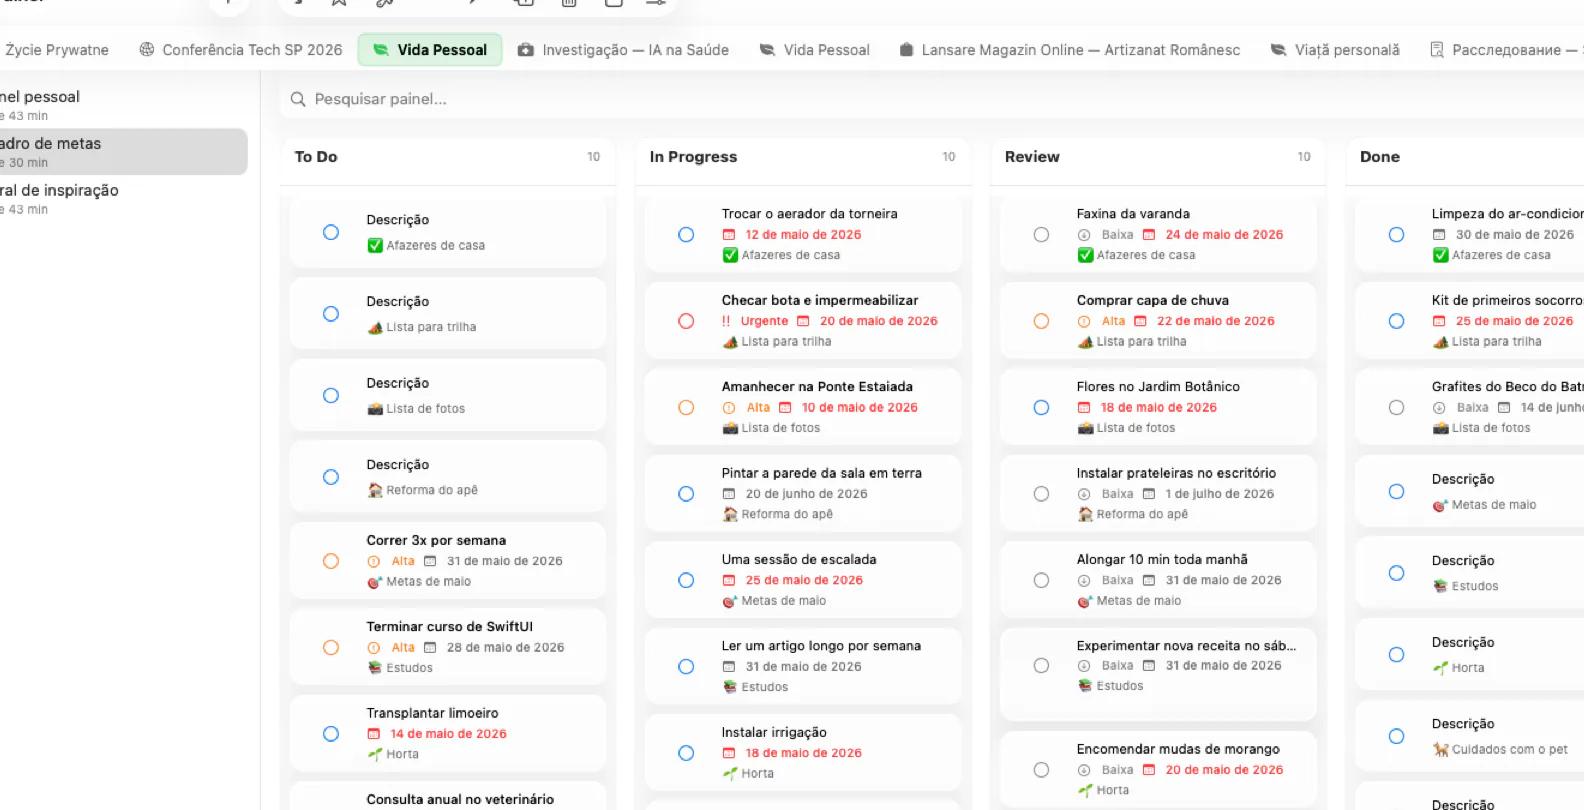Open the Investigação — IA na Saúde tab
1584x810 pixels.
click(x=623, y=50)
